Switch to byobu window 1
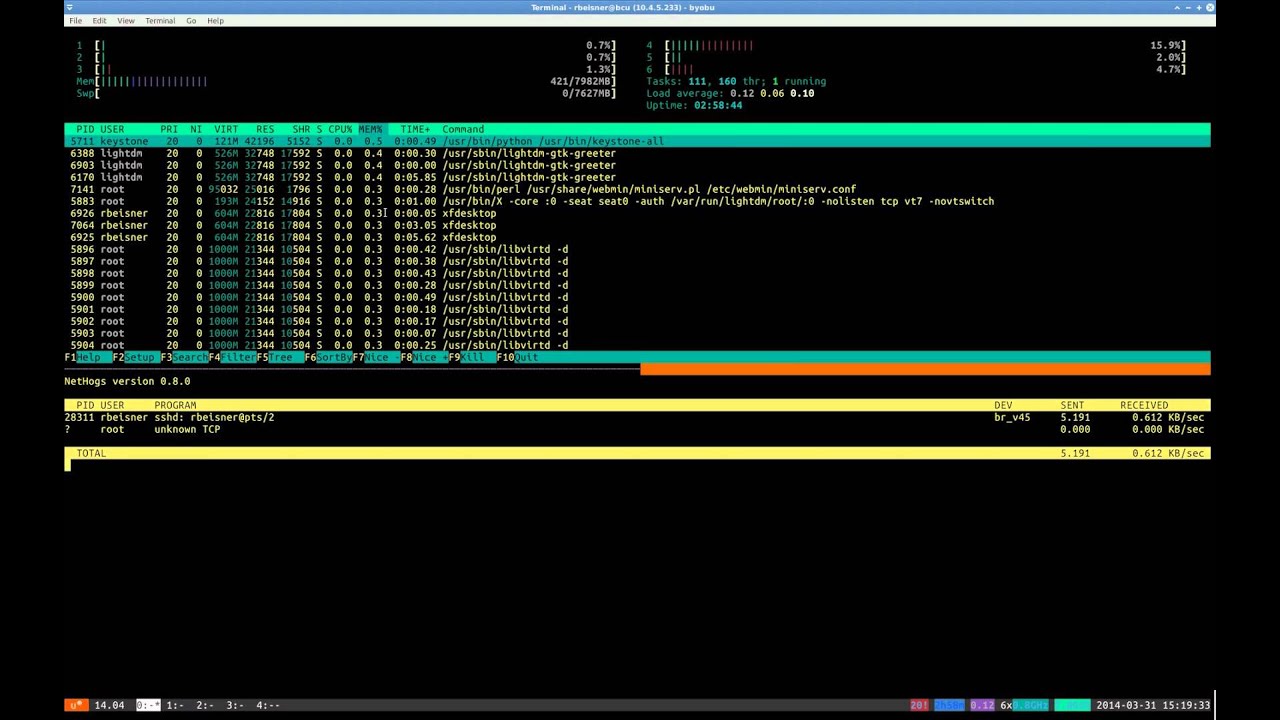1280x720 pixels. [174, 705]
